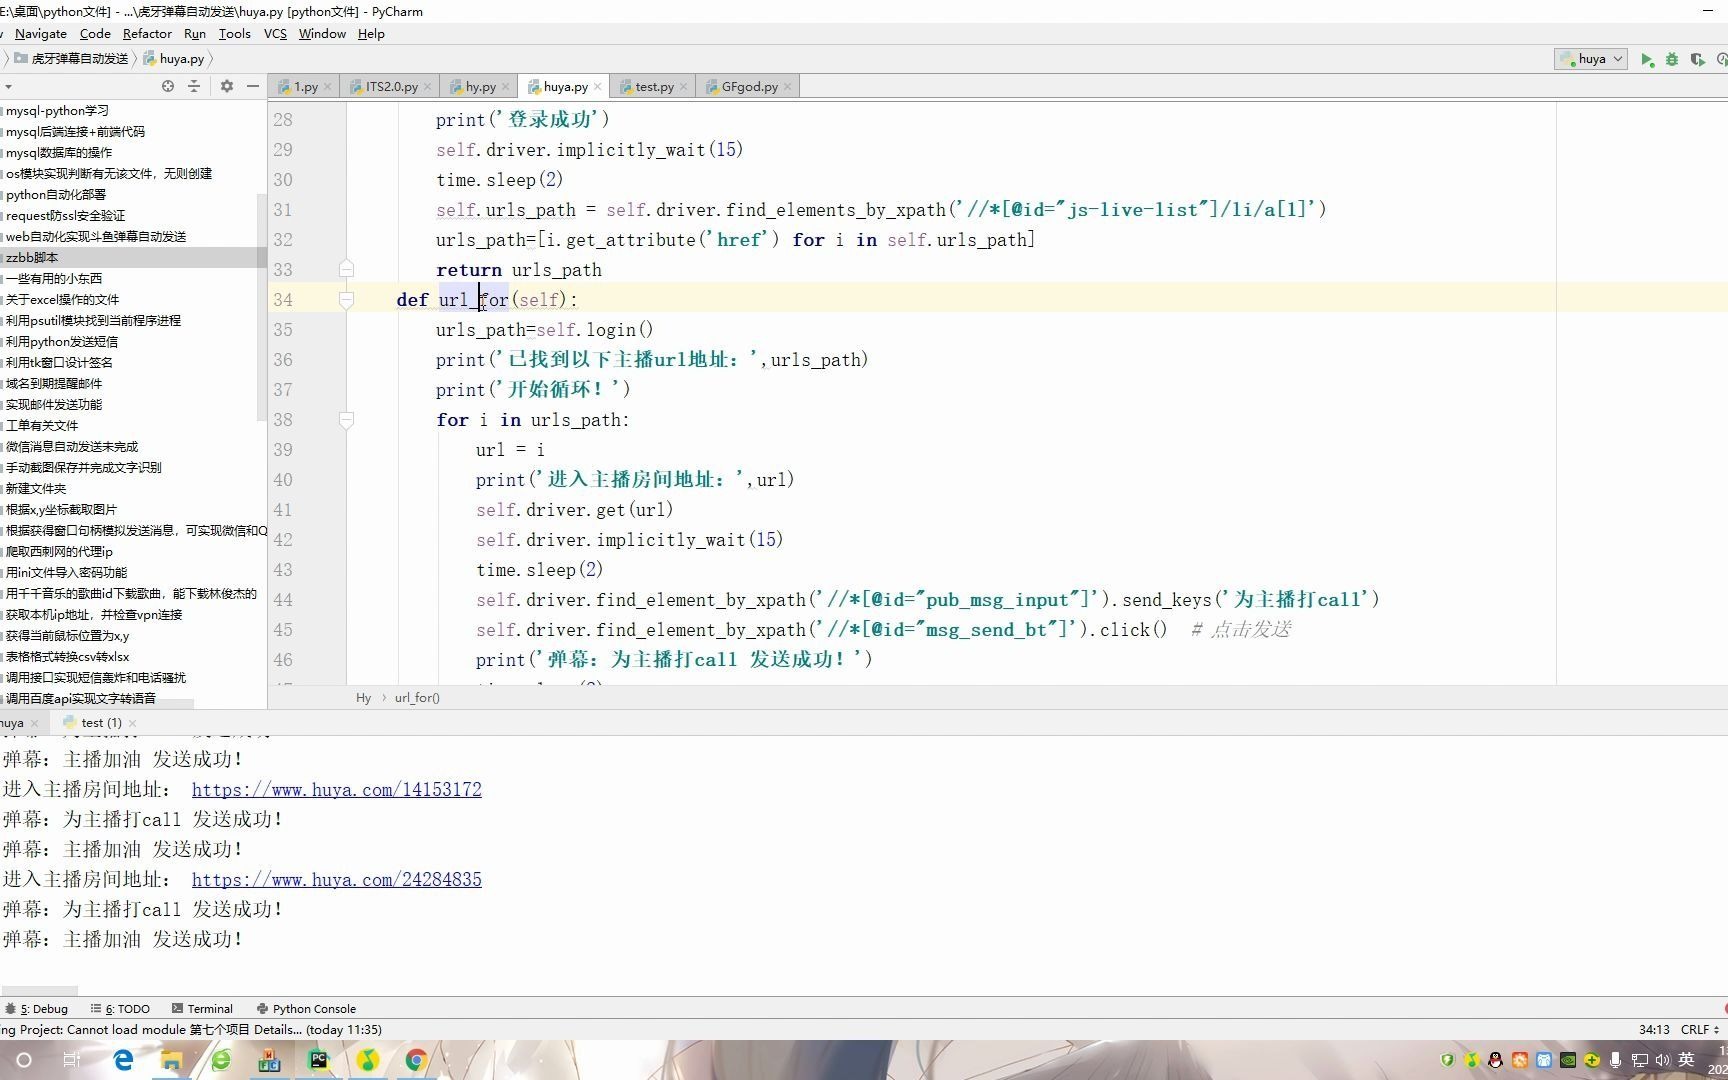Viewport: 1728px width, 1080px height.
Task: Collapse the for loop at line 38
Action: click(347, 420)
